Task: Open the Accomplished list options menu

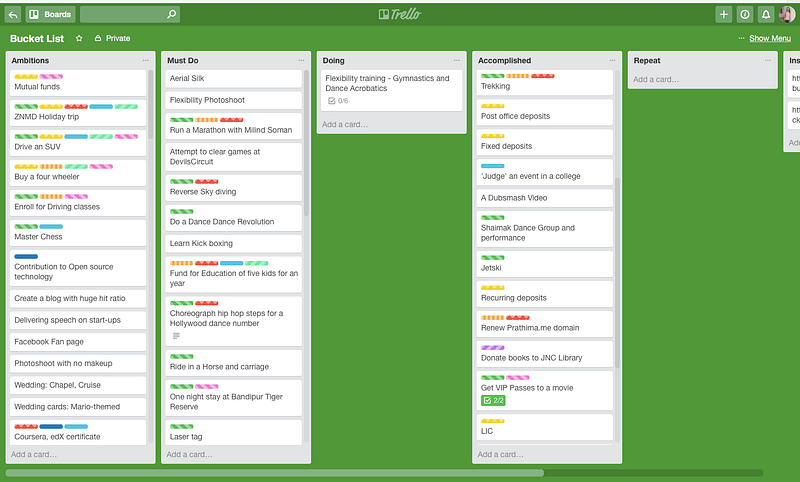Action: coord(611,61)
